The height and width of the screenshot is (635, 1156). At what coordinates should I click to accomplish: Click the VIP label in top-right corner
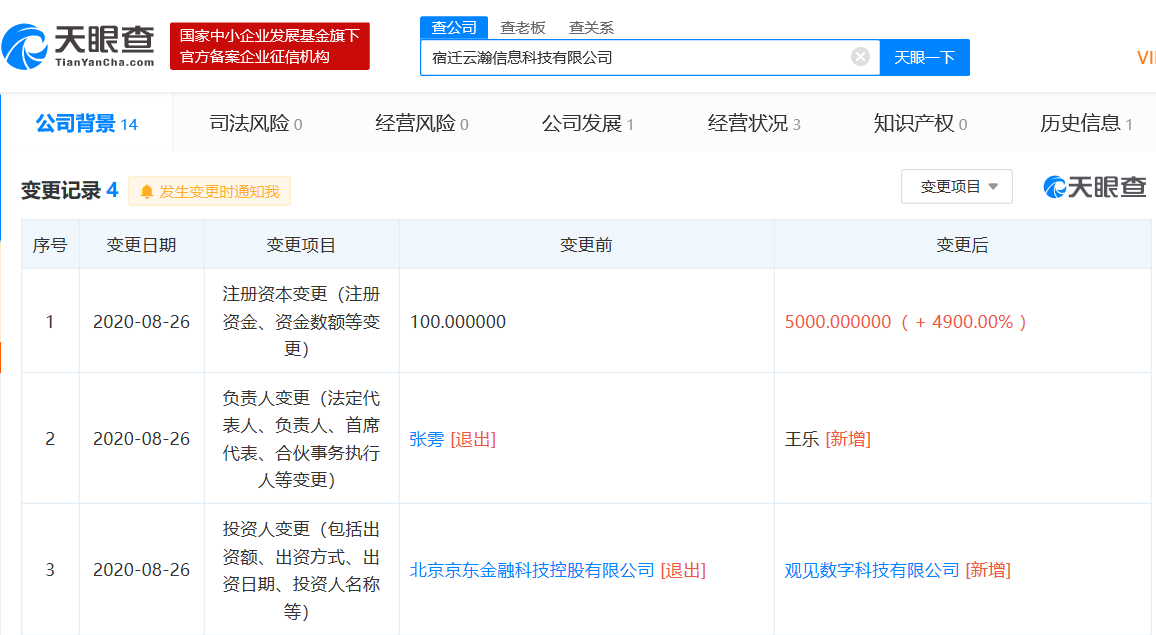pos(1146,58)
